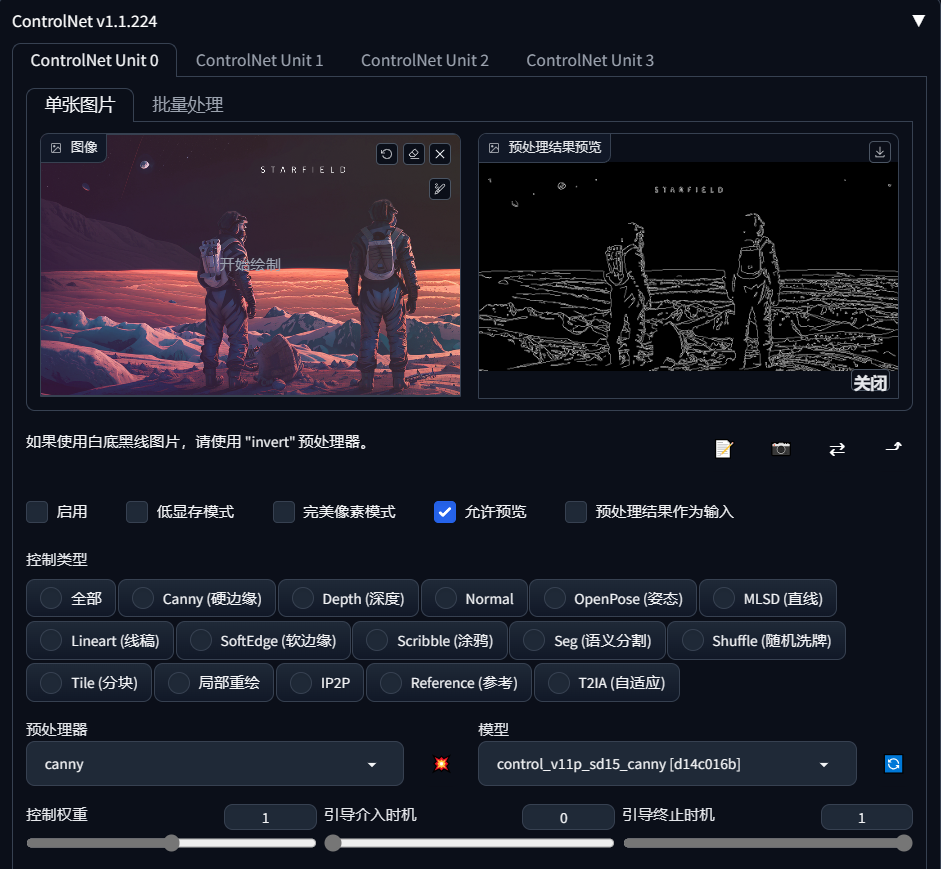
Task: Click the canny edge preview image
Action: 688,266
